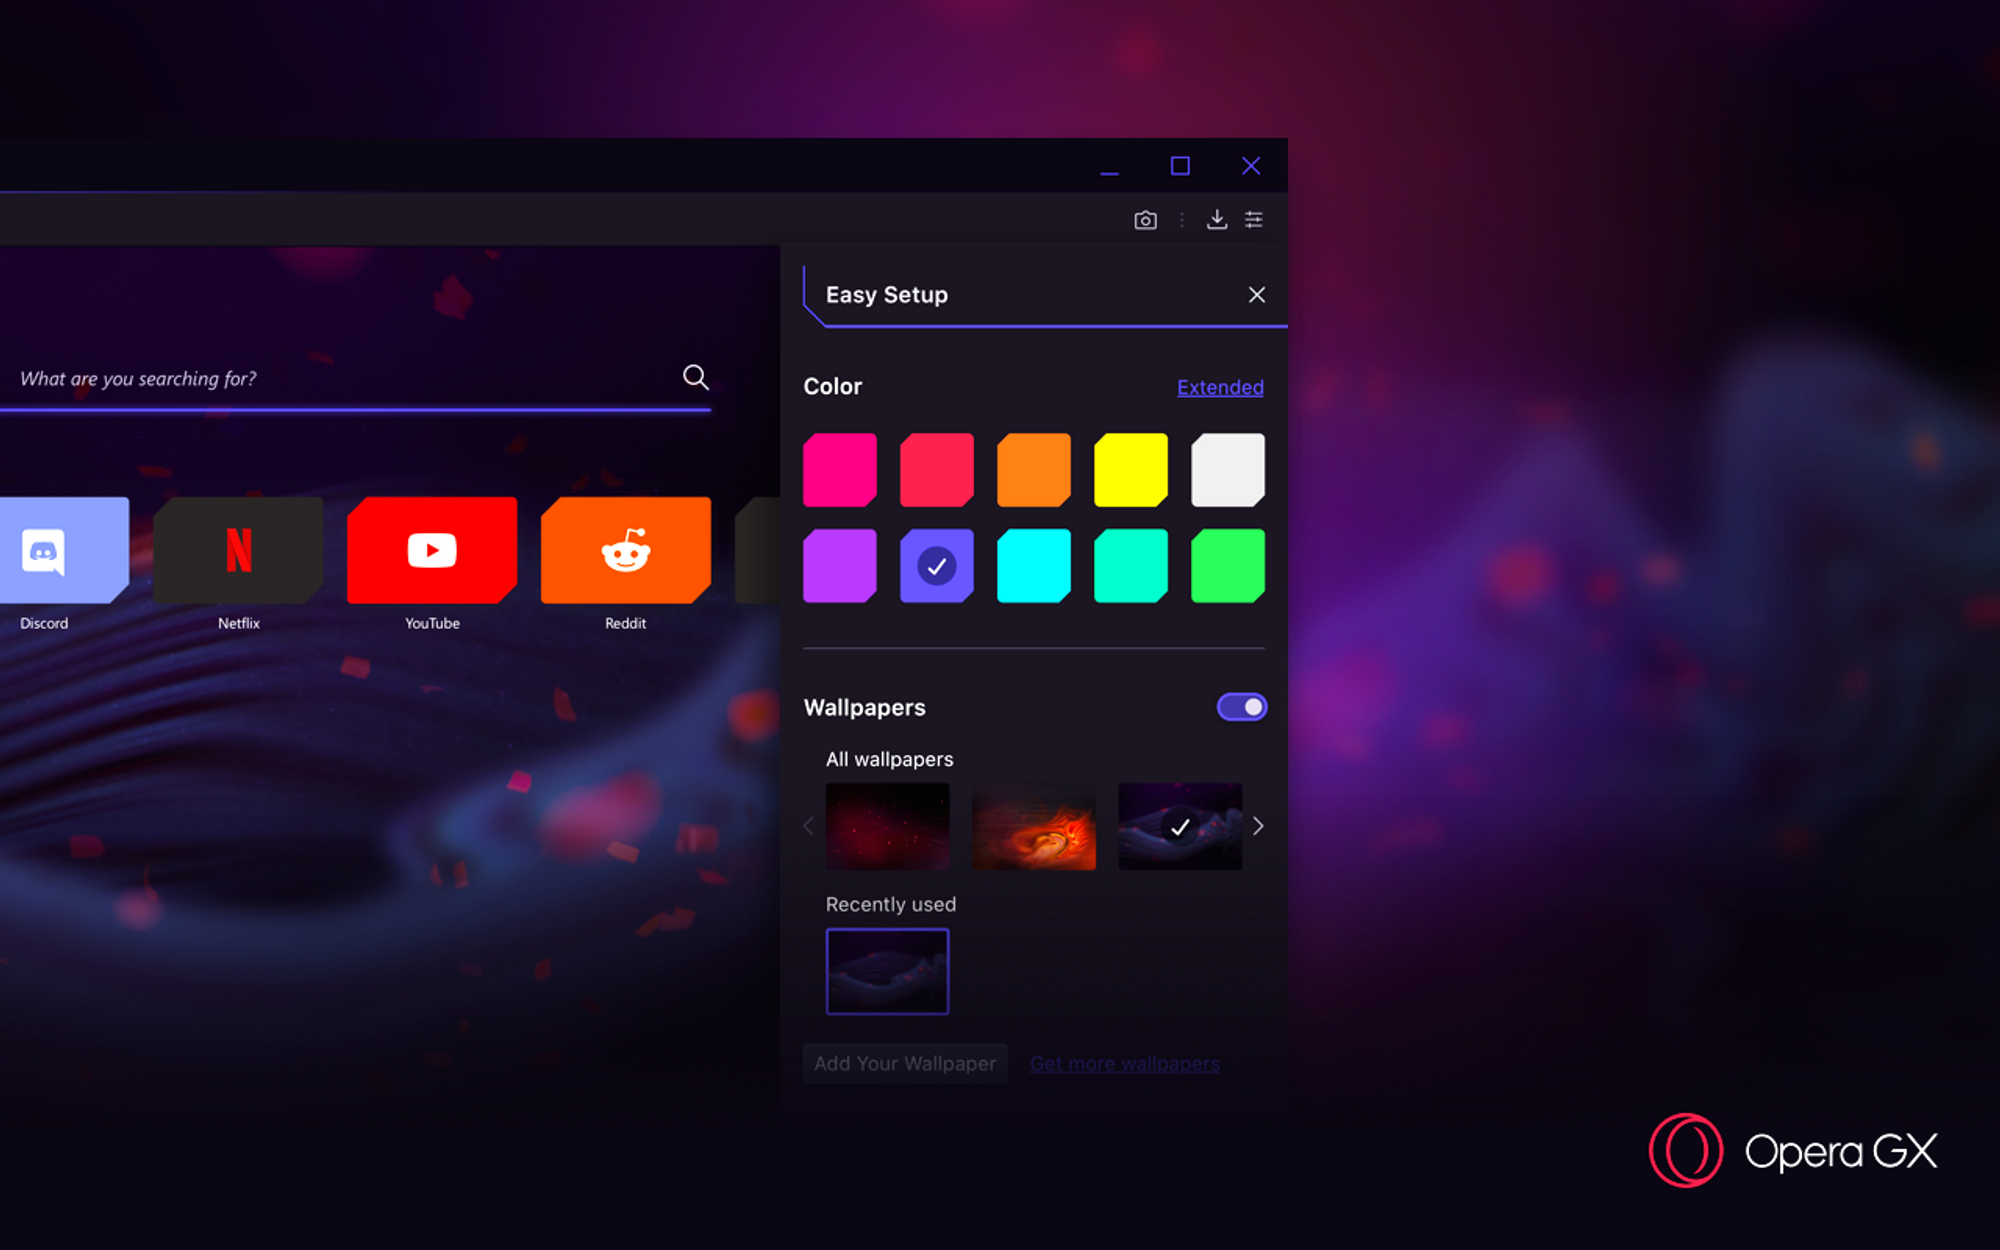Click Get more wallpapers link
This screenshot has height=1250, width=2000.
[x=1125, y=1063]
